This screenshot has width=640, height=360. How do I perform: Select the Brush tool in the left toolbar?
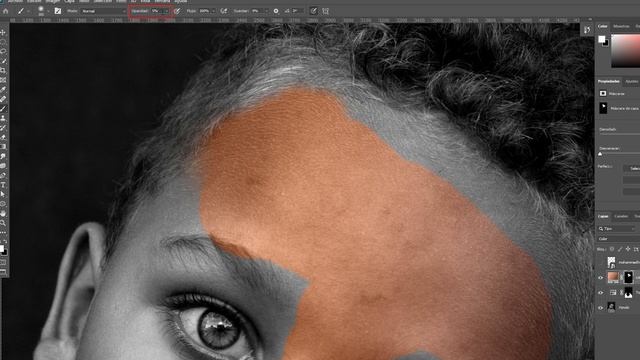(3, 109)
